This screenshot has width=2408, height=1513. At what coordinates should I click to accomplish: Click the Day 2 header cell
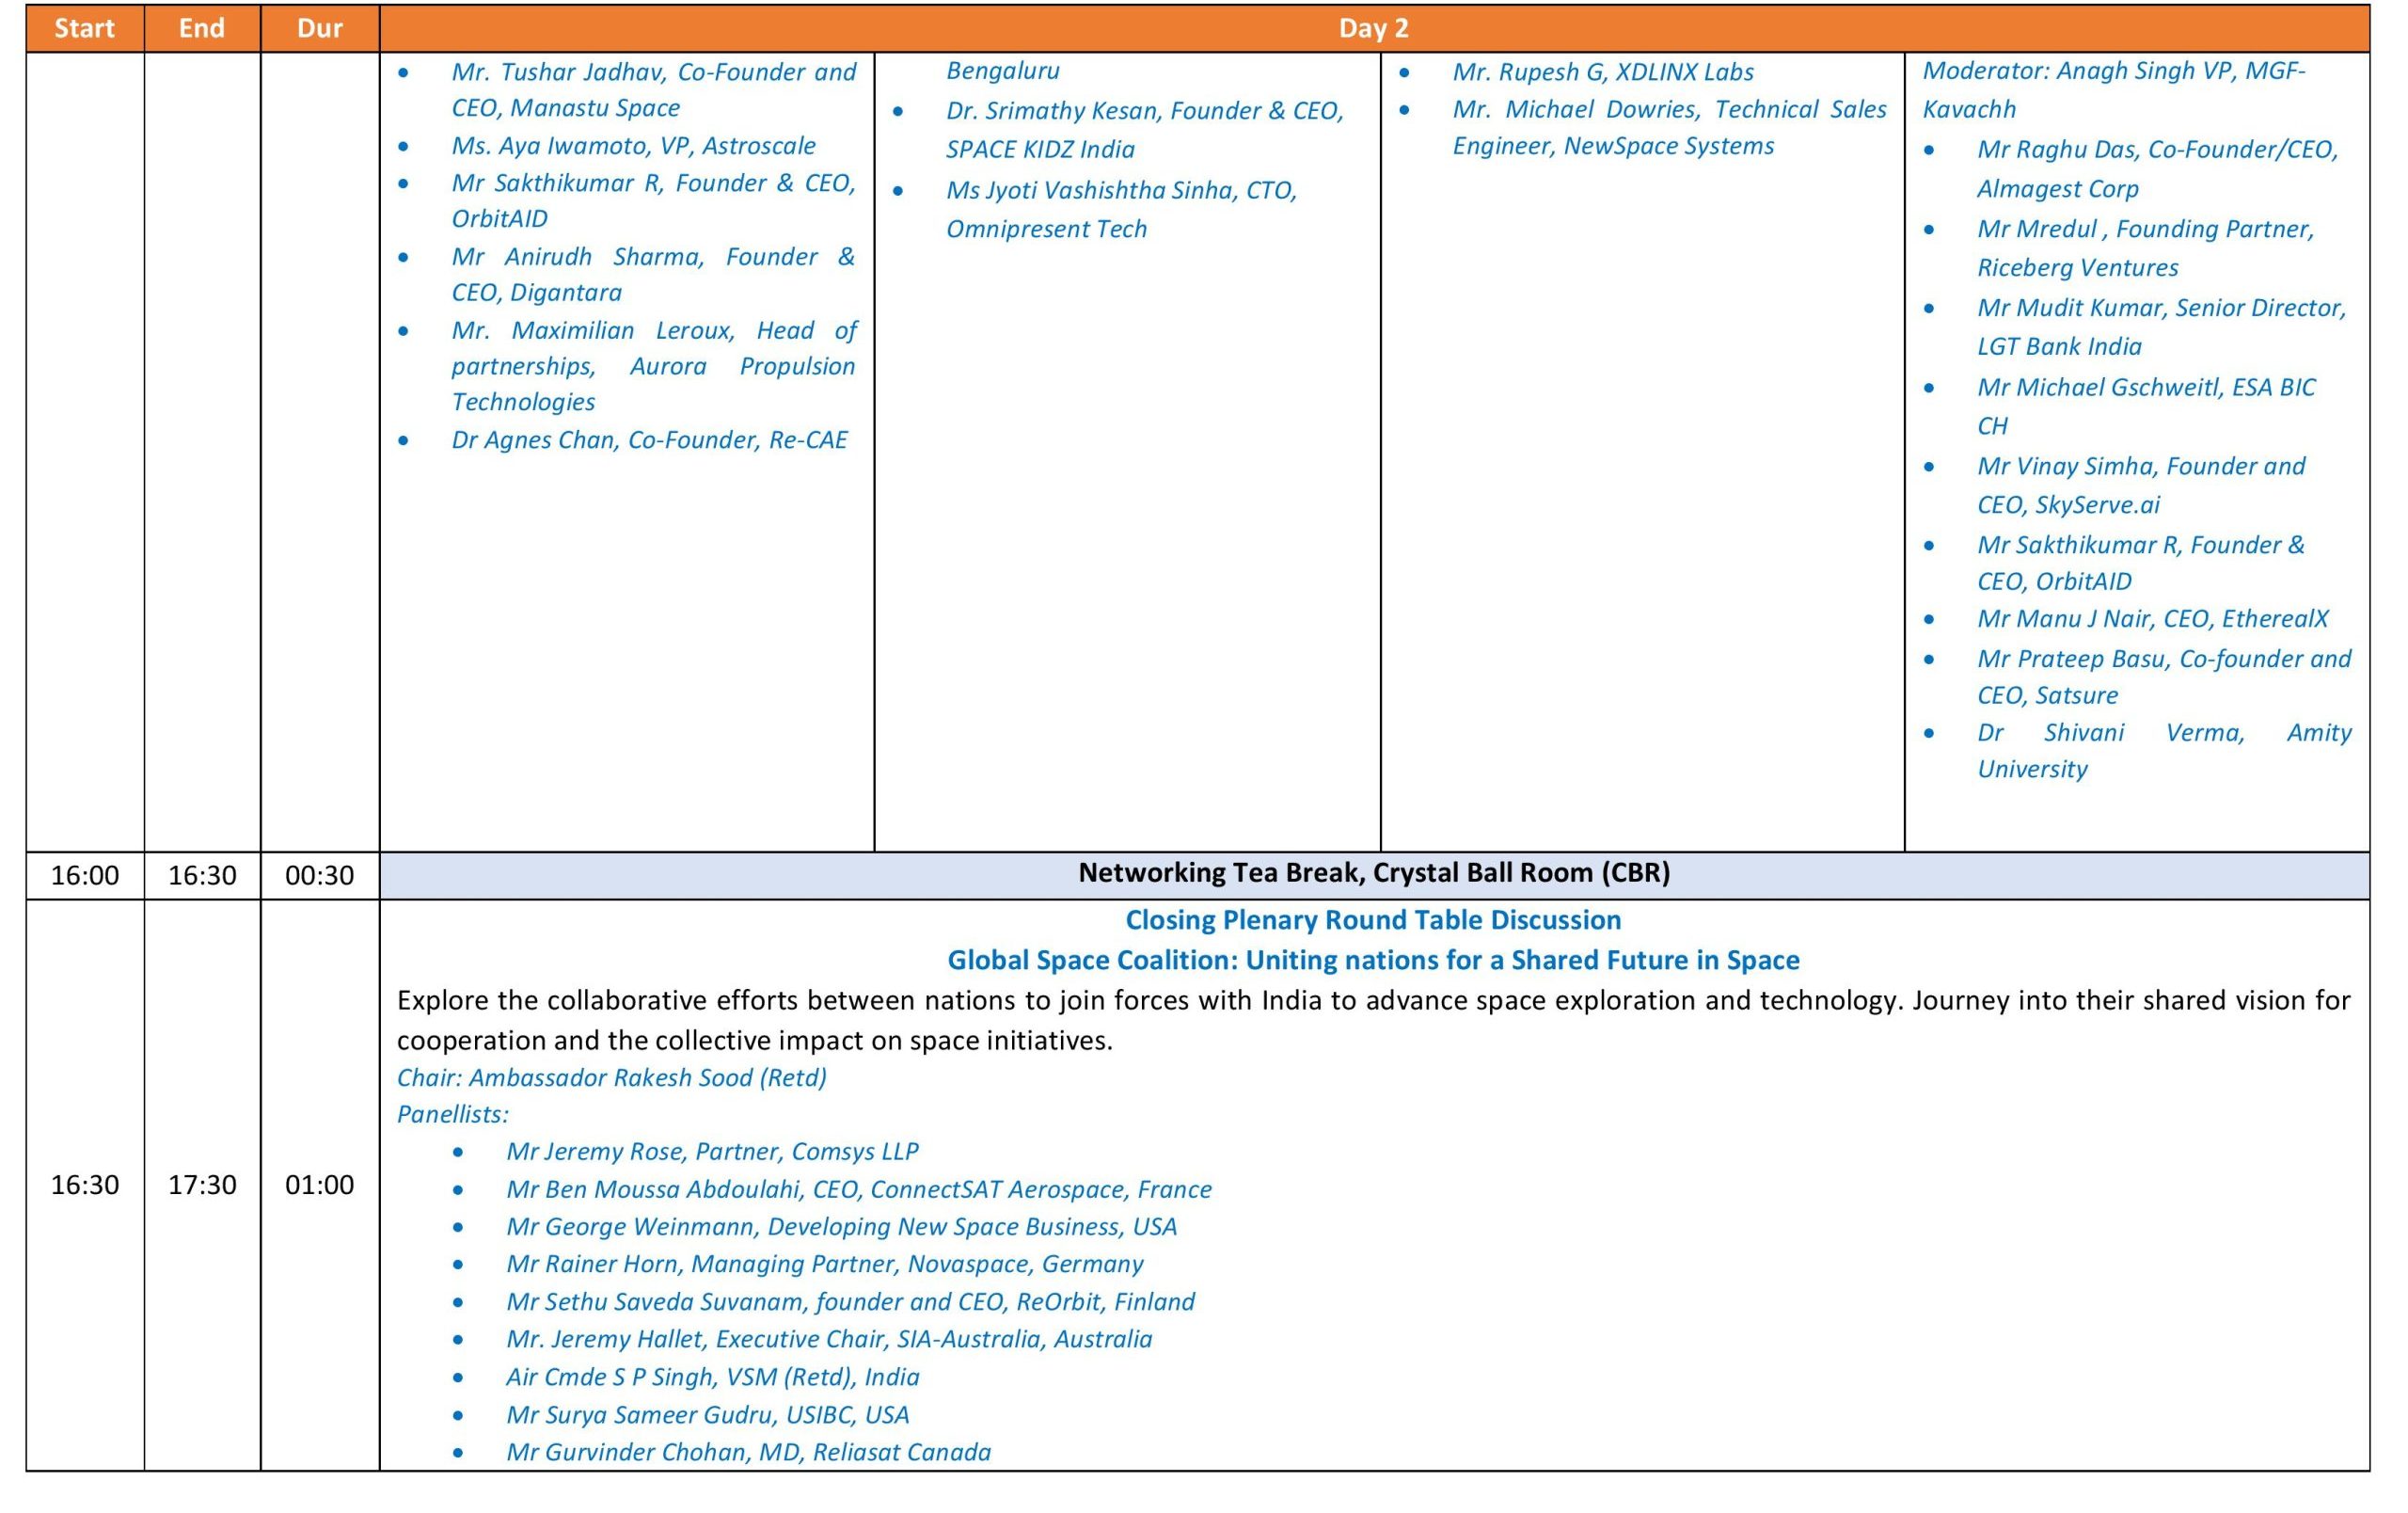click(x=1373, y=28)
